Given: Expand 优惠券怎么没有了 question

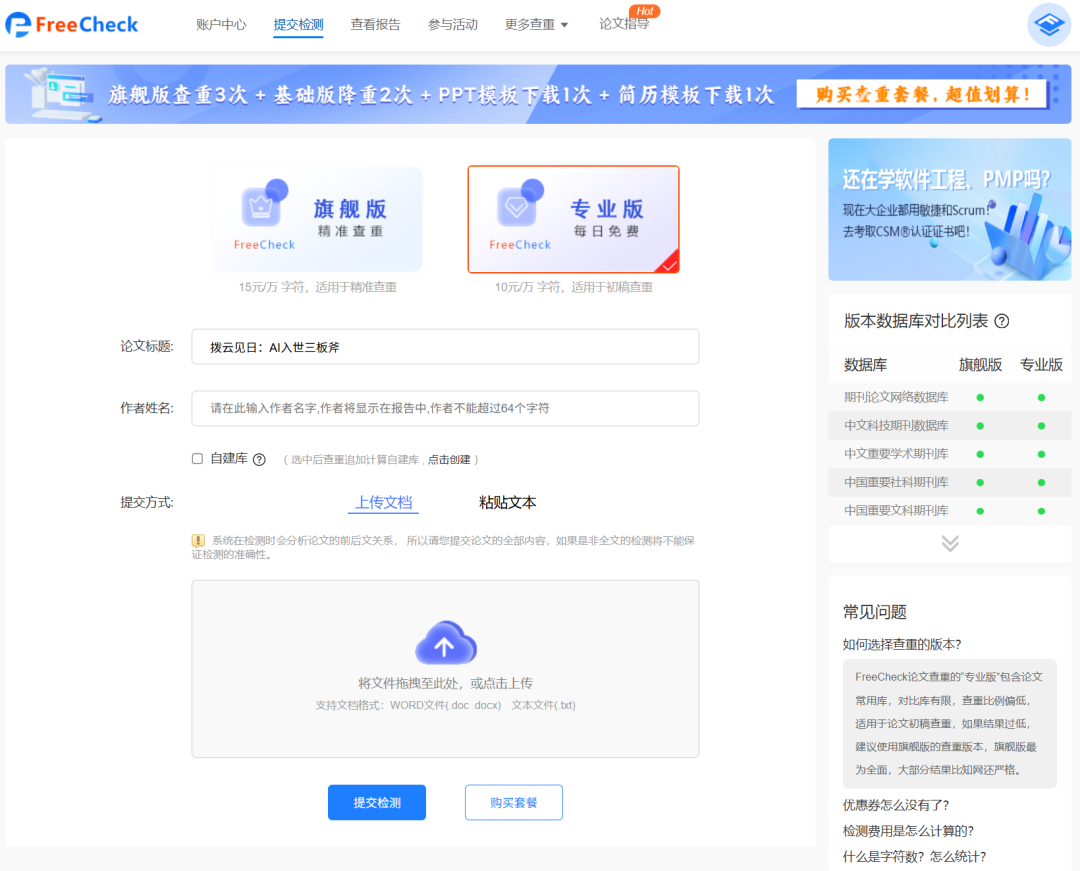Looking at the screenshot, I should pos(895,804).
